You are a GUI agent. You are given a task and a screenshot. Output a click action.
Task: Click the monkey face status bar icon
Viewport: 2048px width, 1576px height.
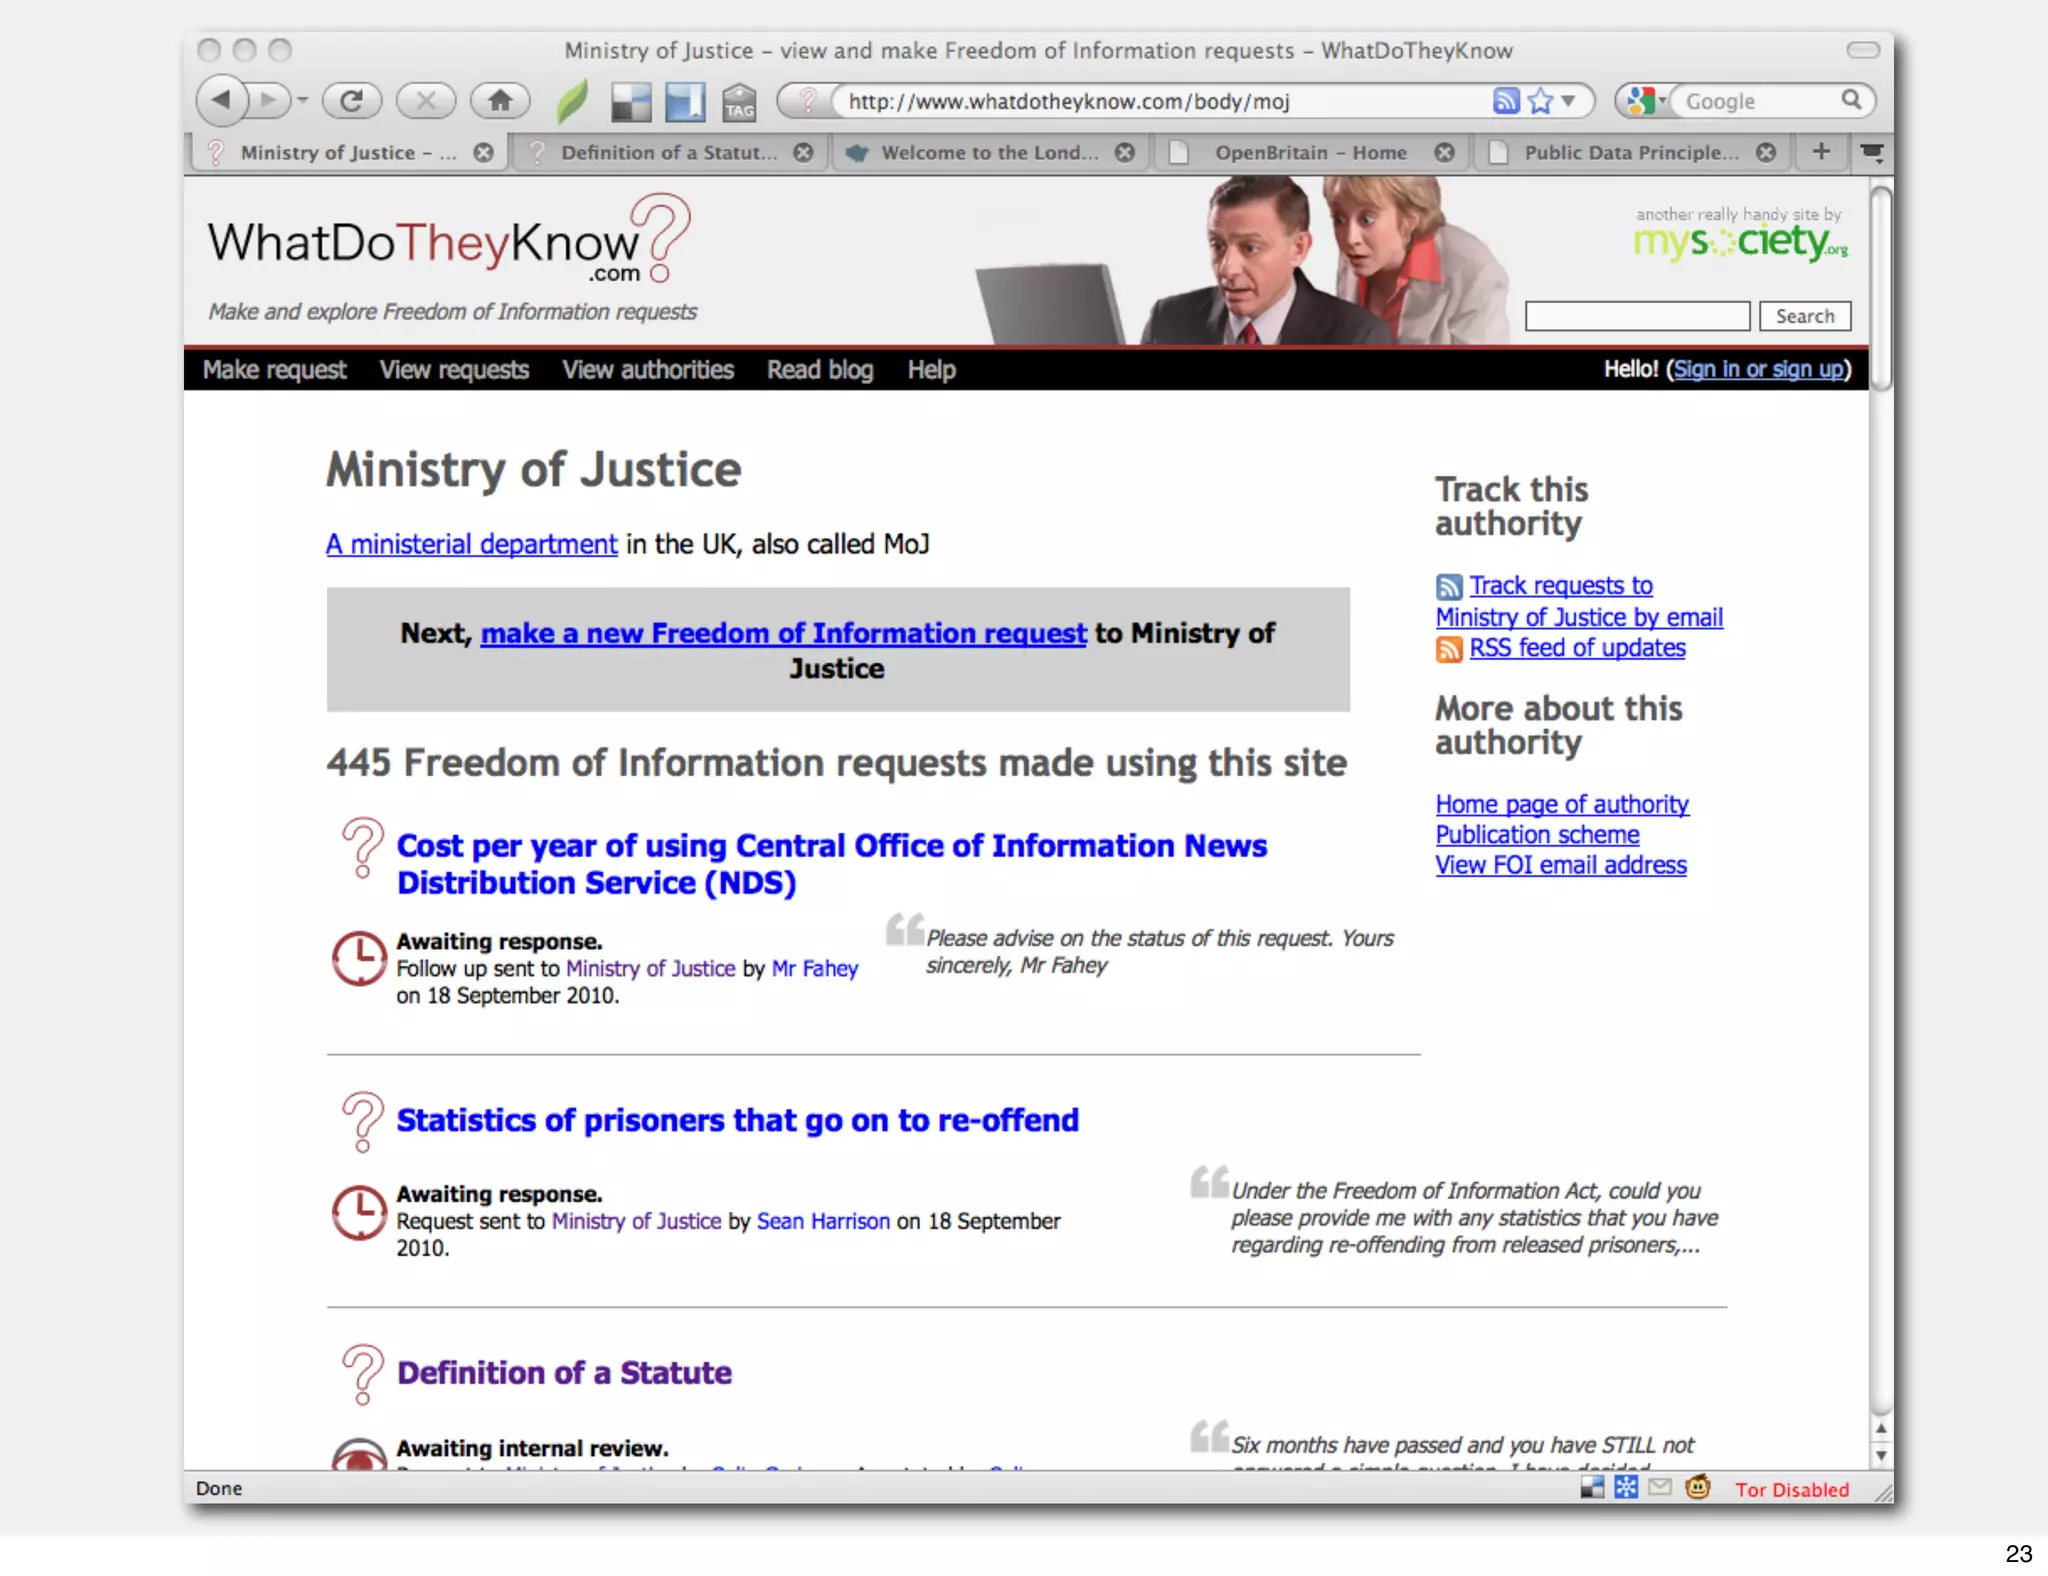coord(1697,1487)
